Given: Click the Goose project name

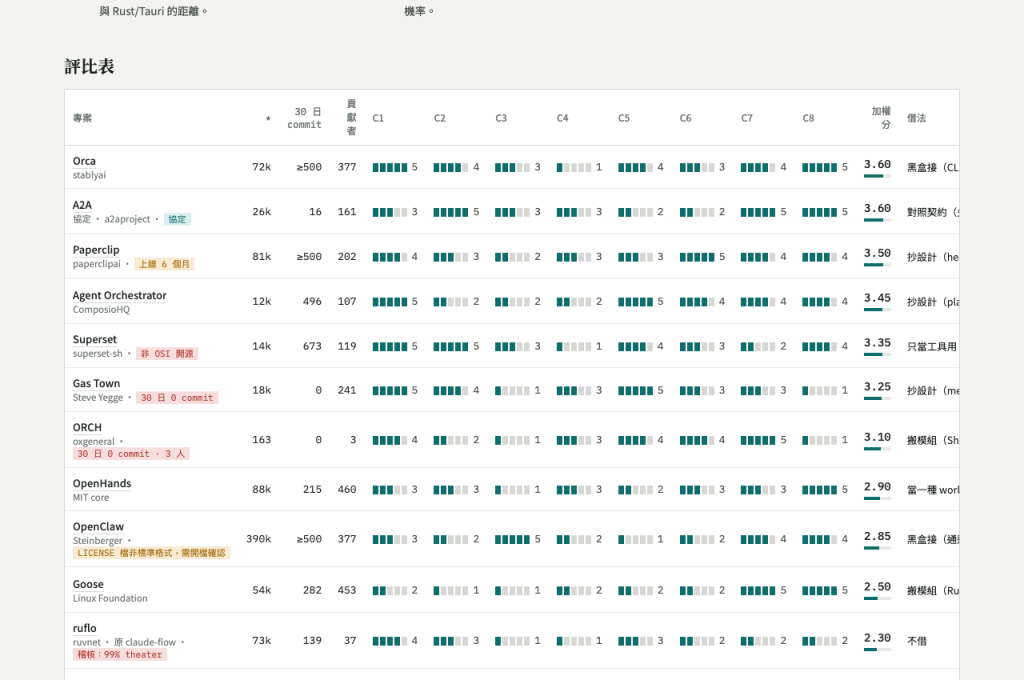Looking at the screenshot, I should pyautogui.click(x=88, y=584).
